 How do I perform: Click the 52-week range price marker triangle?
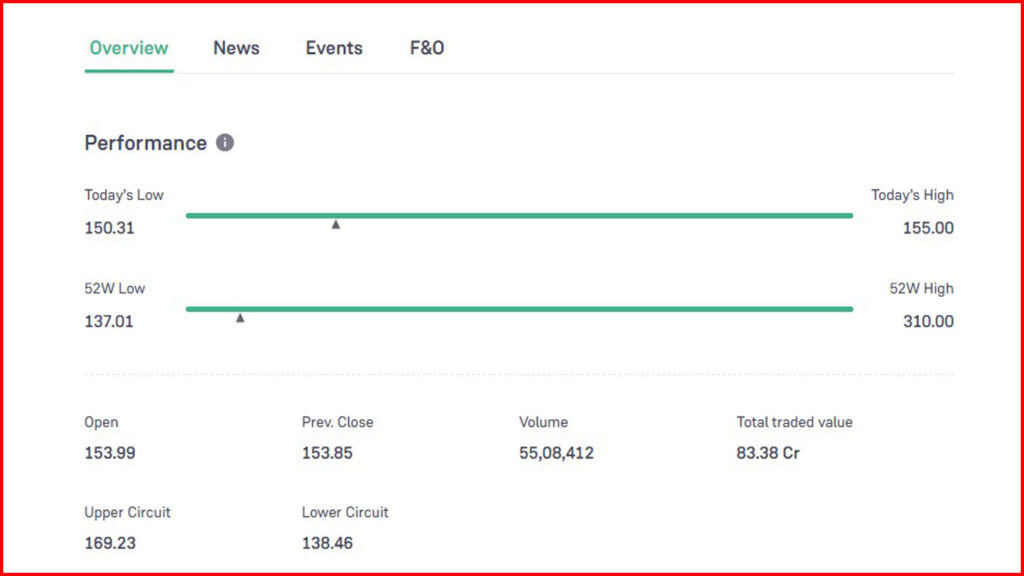(x=240, y=318)
